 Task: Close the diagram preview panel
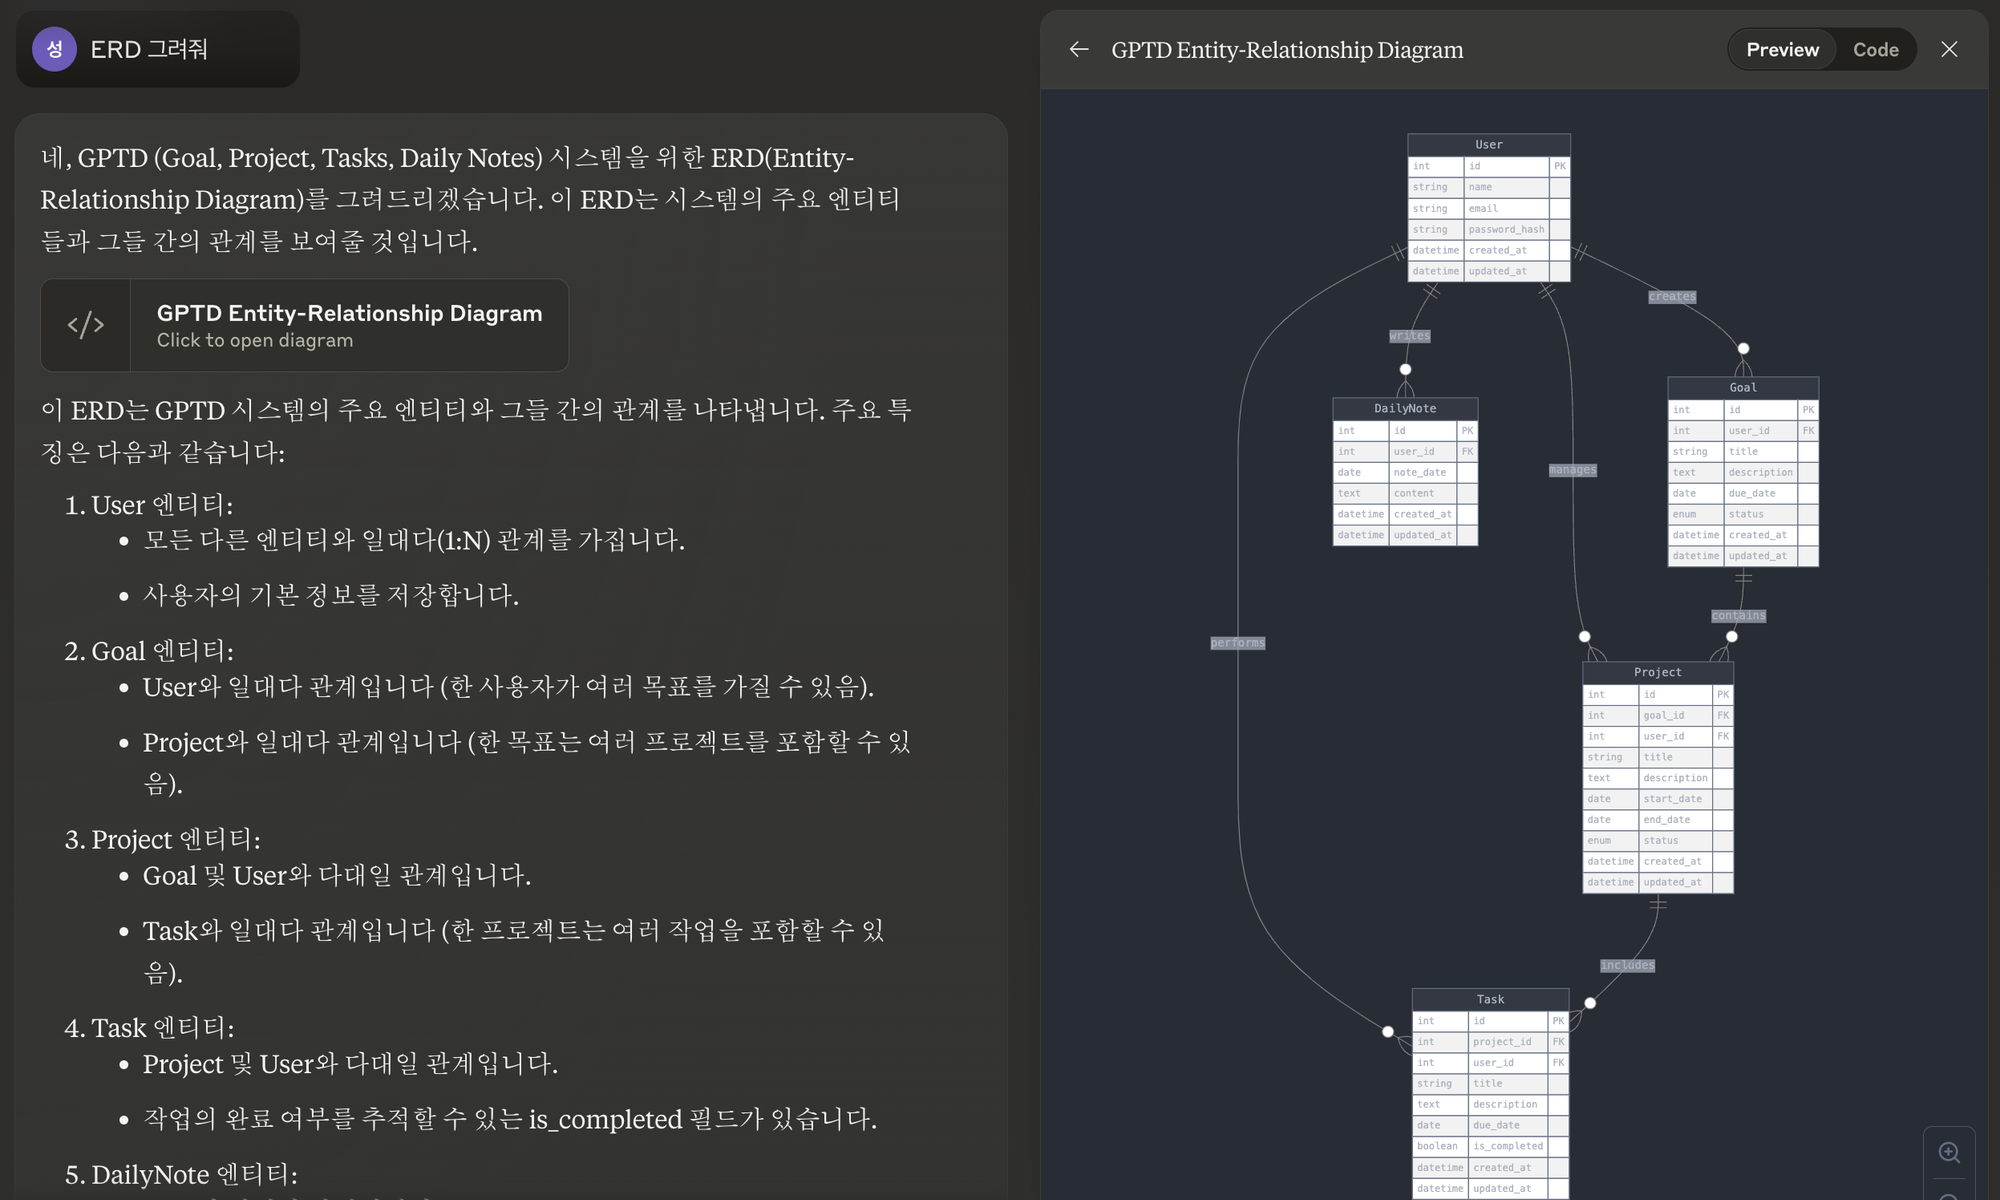point(1949,49)
